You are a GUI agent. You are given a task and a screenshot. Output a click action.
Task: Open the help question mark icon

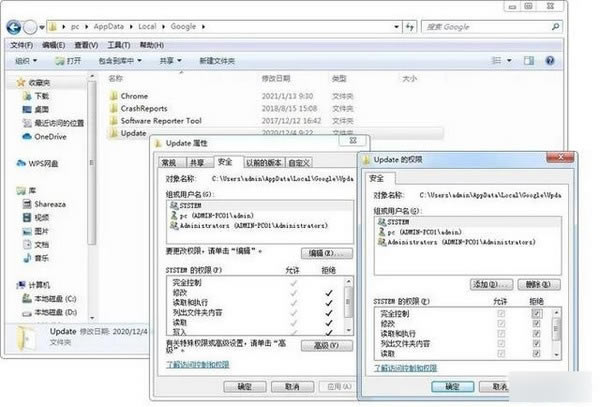pyautogui.click(x=550, y=60)
